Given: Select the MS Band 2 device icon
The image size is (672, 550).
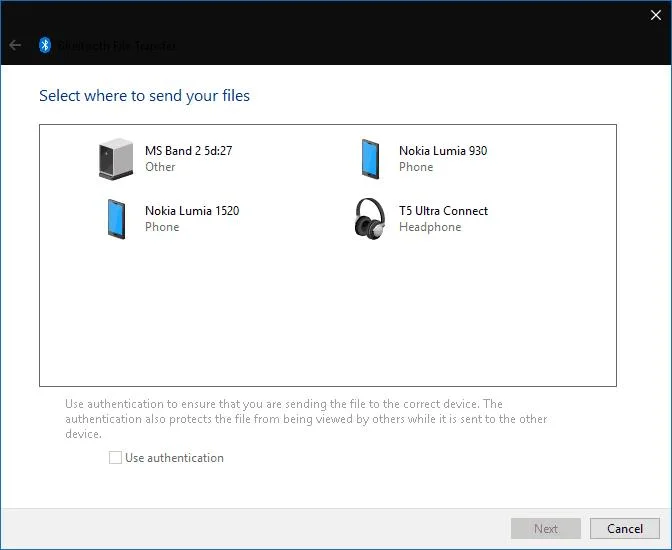Looking at the screenshot, I should point(116,159).
